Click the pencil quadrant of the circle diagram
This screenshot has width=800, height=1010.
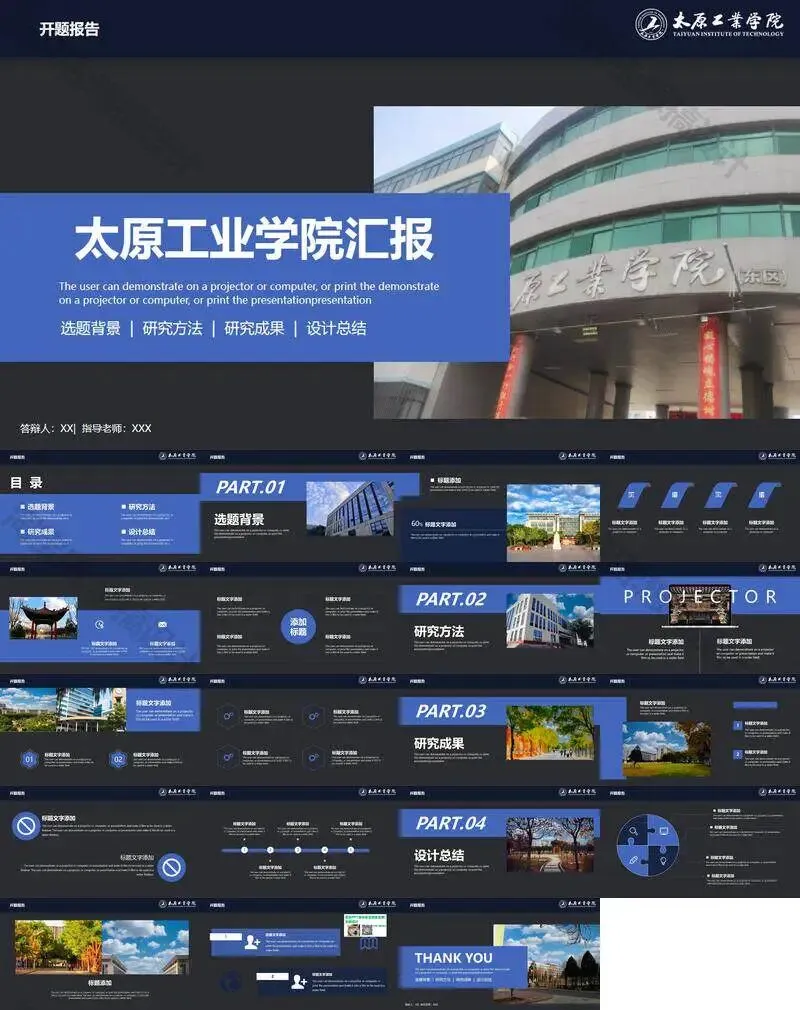[633, 861]
